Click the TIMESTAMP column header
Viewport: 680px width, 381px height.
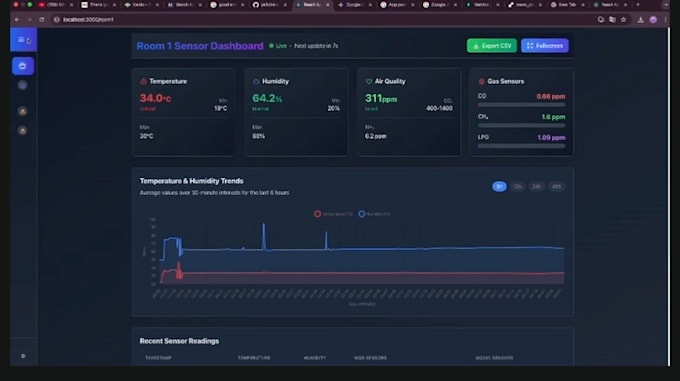pyautogui.click(x=158, y=358)
